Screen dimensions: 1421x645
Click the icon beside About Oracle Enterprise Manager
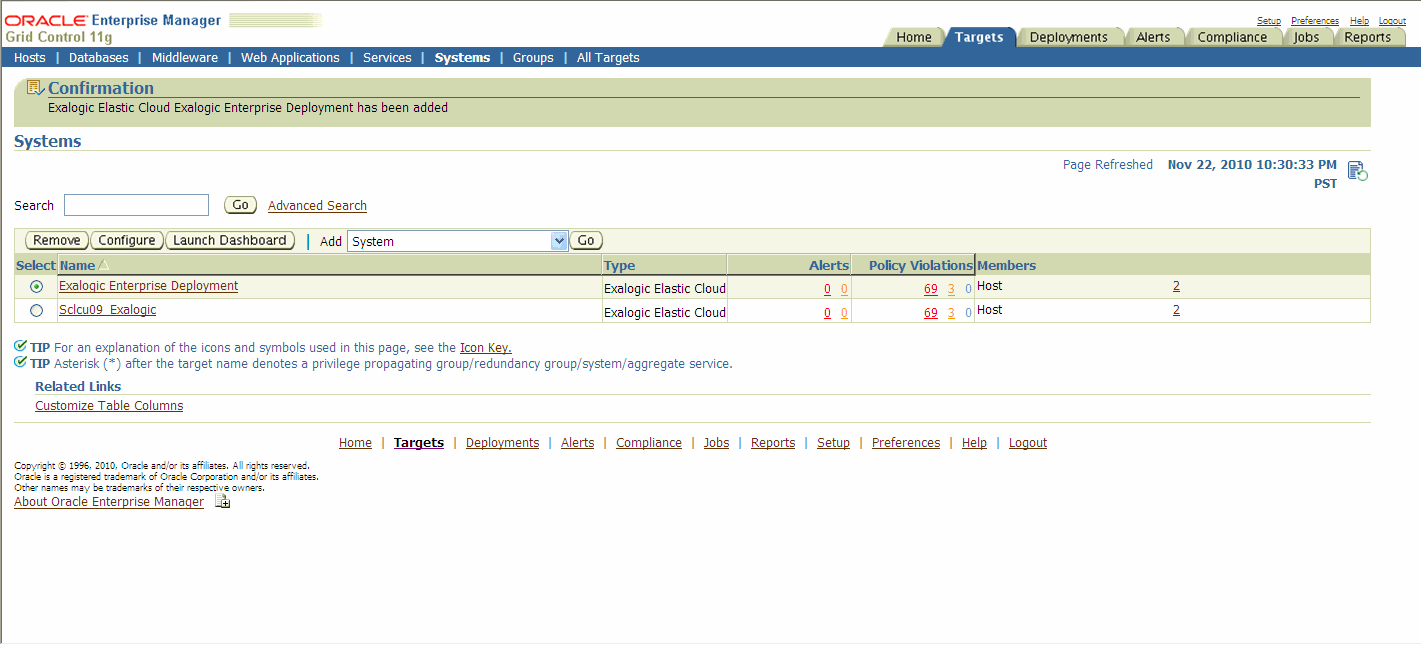223,502
